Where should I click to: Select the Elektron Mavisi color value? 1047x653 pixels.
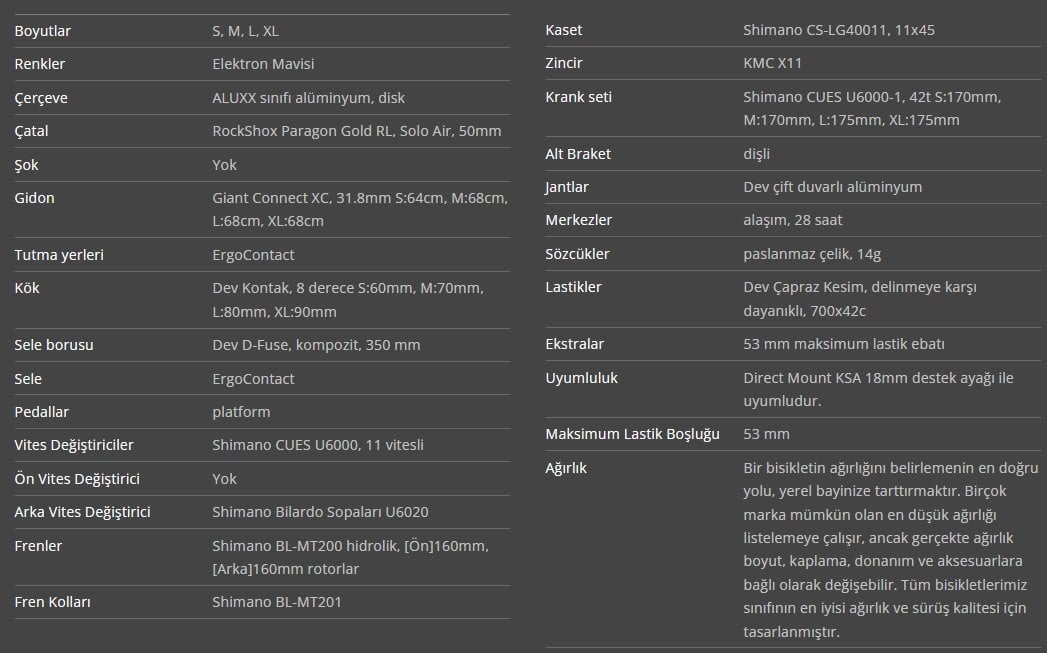263,64
